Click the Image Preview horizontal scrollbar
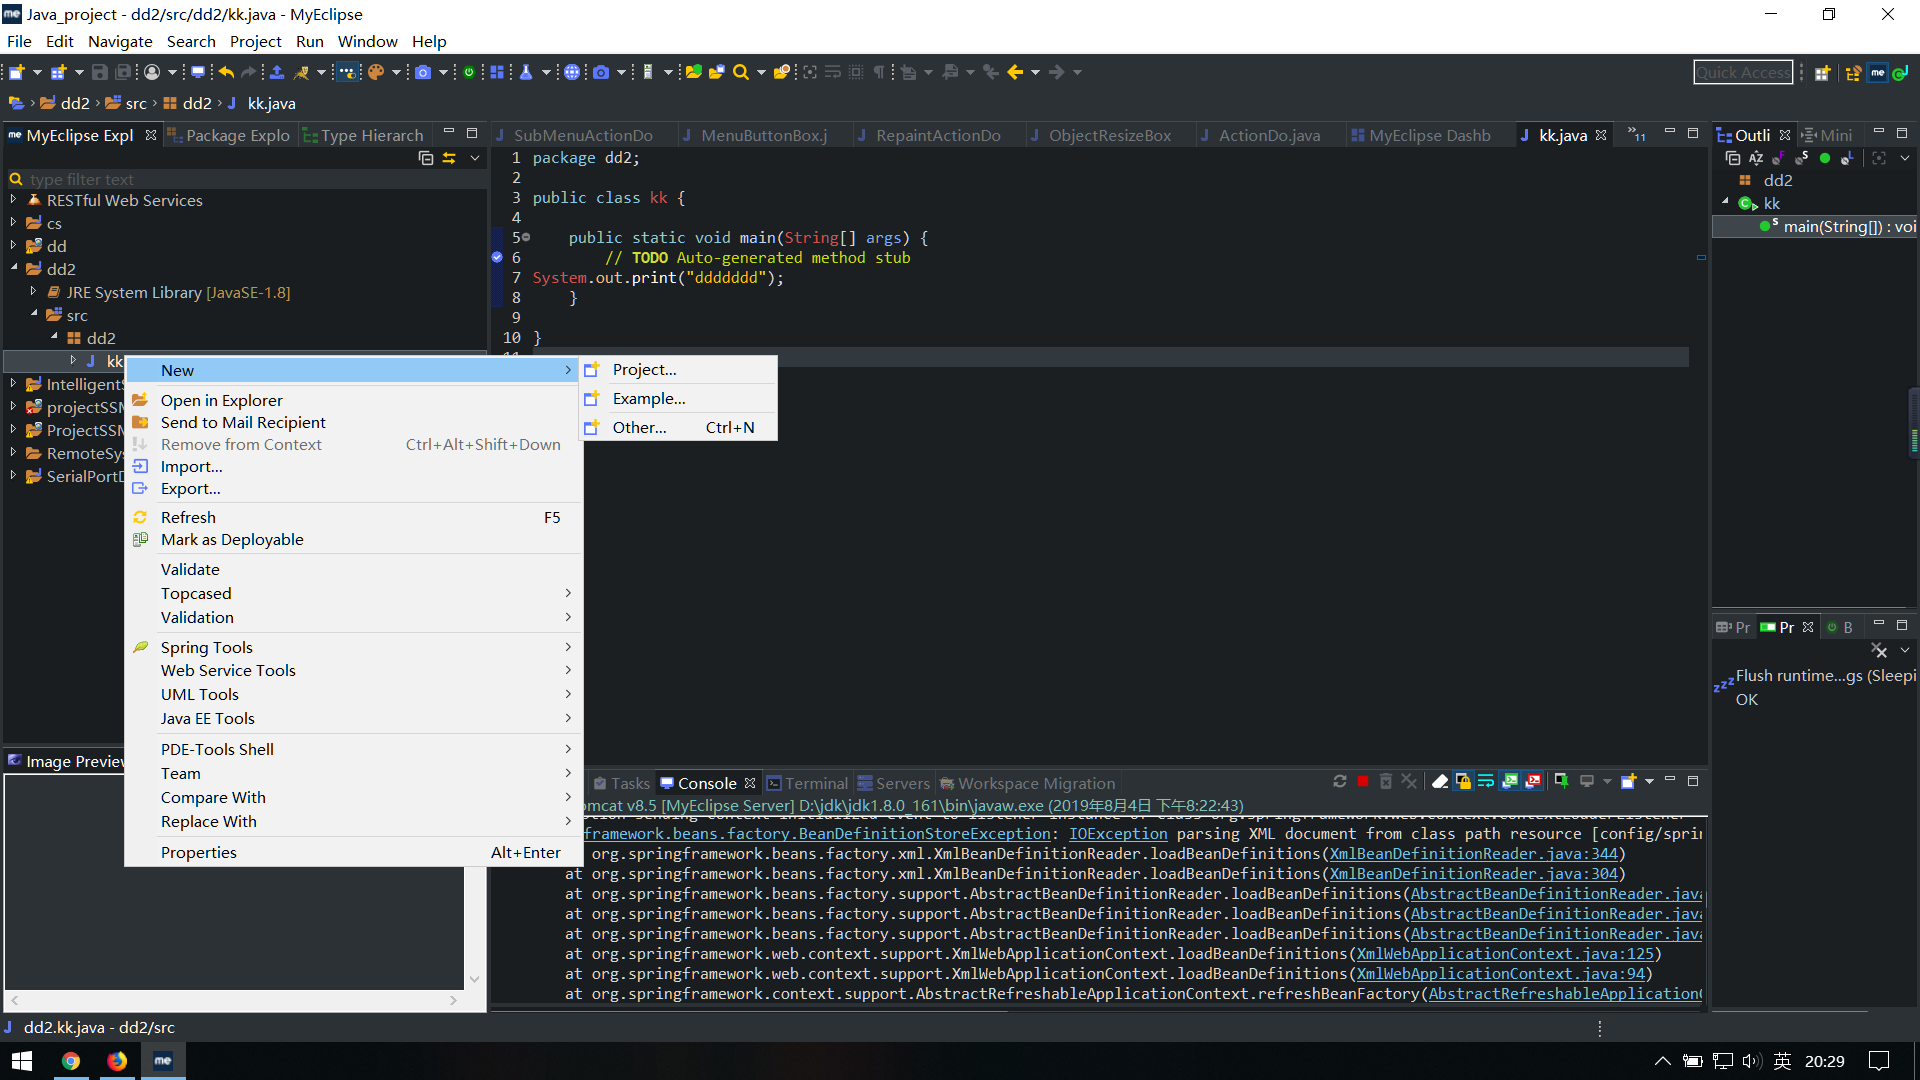 coord(234,1000)
